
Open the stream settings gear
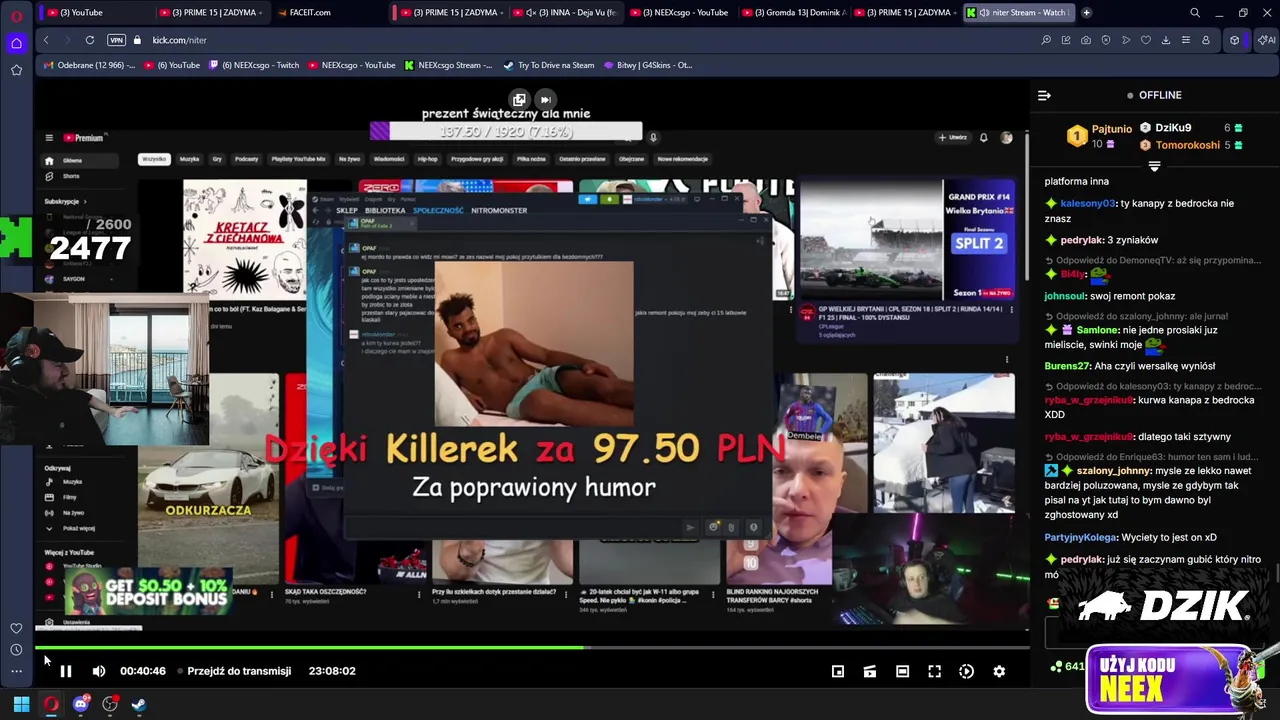click(x=999, y=671)
